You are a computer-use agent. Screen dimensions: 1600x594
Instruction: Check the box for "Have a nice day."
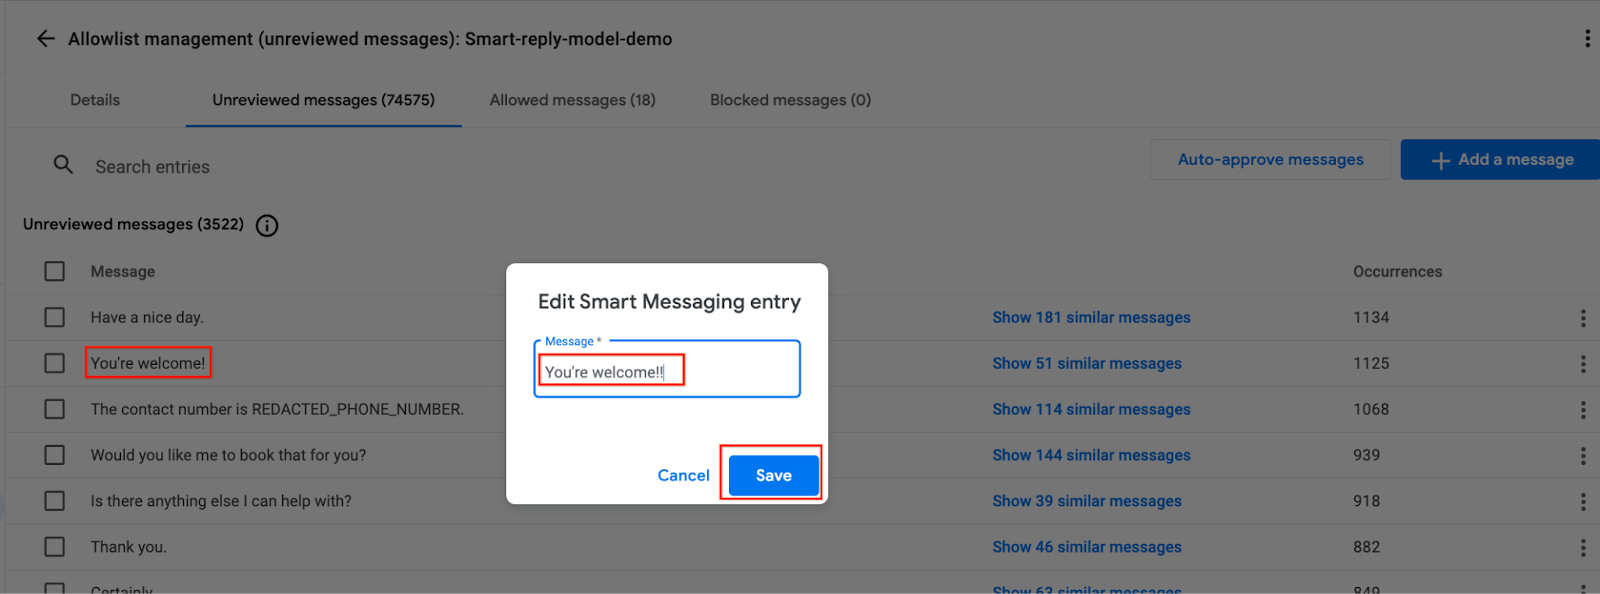click(x=55, y=318)
